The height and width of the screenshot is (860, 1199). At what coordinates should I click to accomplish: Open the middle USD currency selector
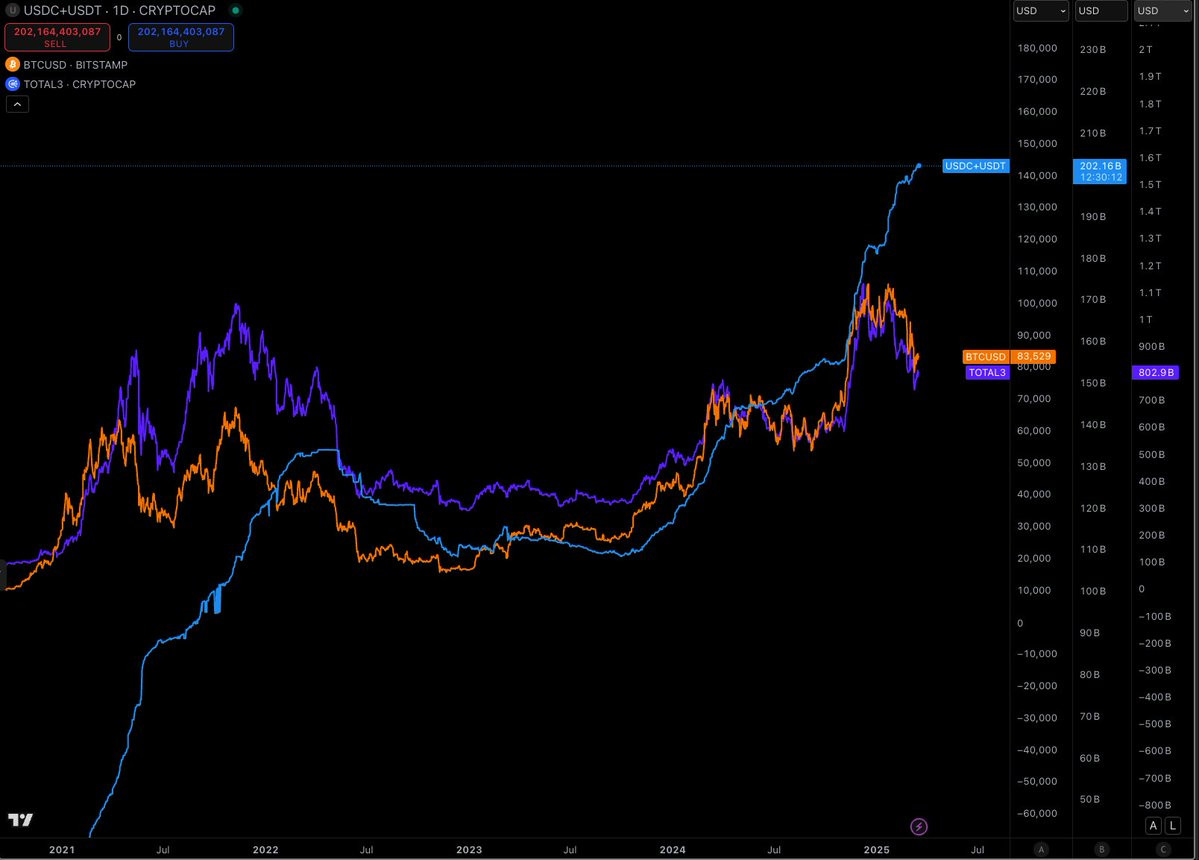(1101, 11)
